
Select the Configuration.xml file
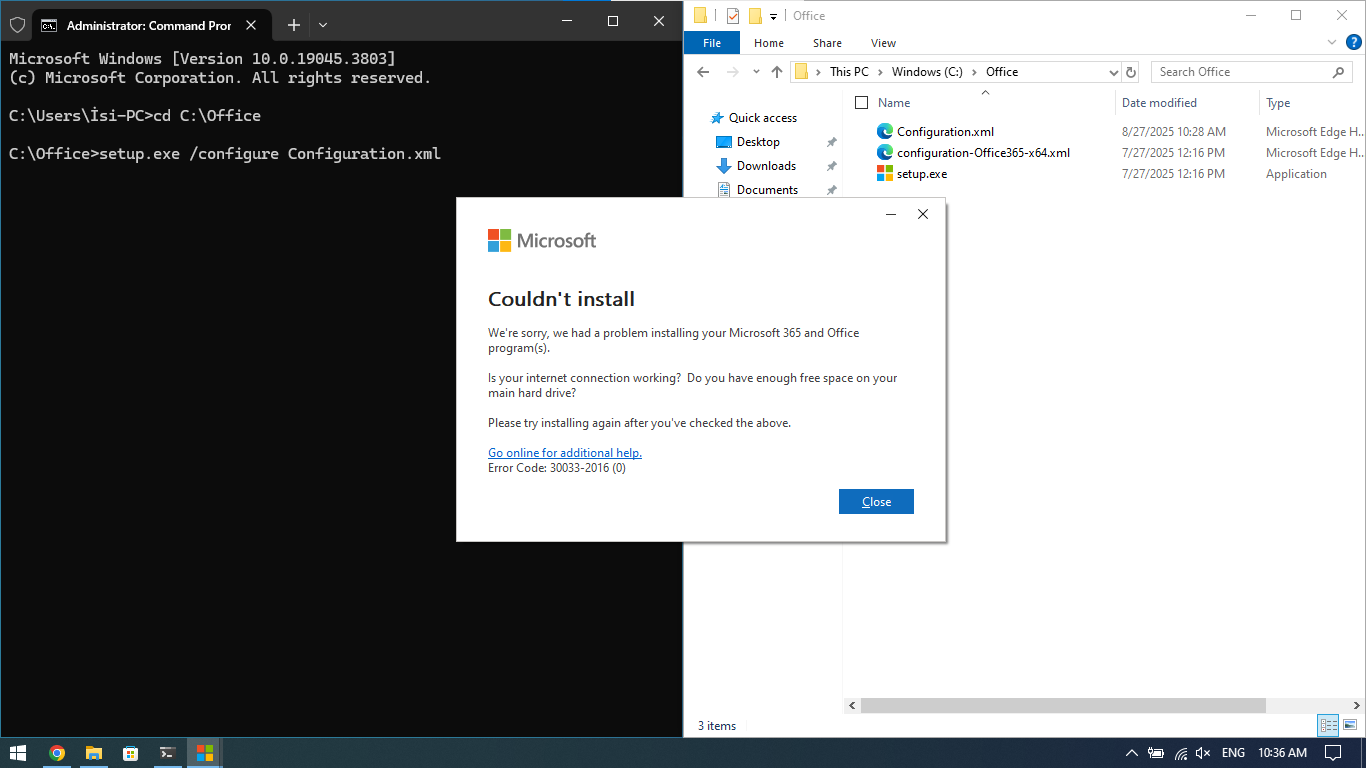(945, 132)
